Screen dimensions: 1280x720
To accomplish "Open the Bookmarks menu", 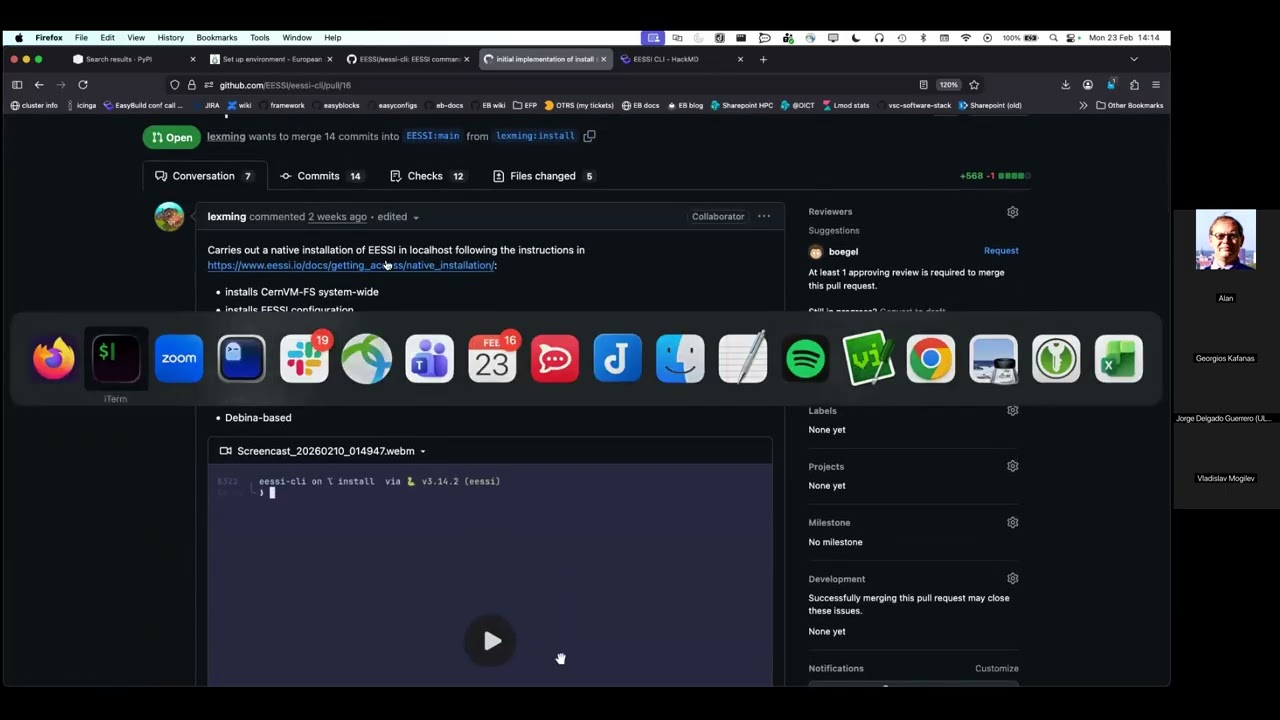I will (x=217, y=38).
